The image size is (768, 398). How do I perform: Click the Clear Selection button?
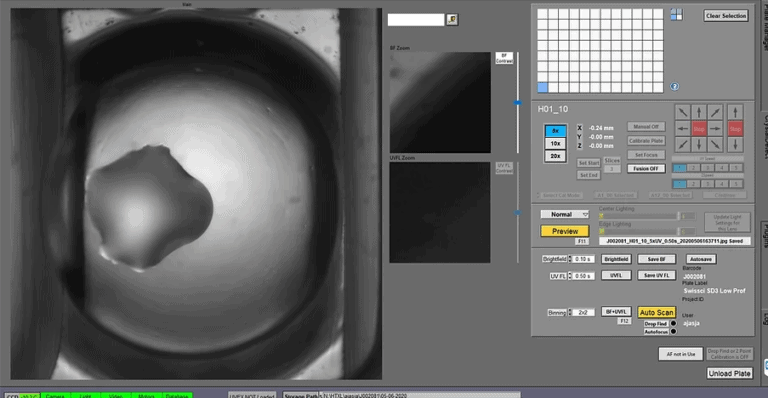pyautogui.click(x=726, y=16)
